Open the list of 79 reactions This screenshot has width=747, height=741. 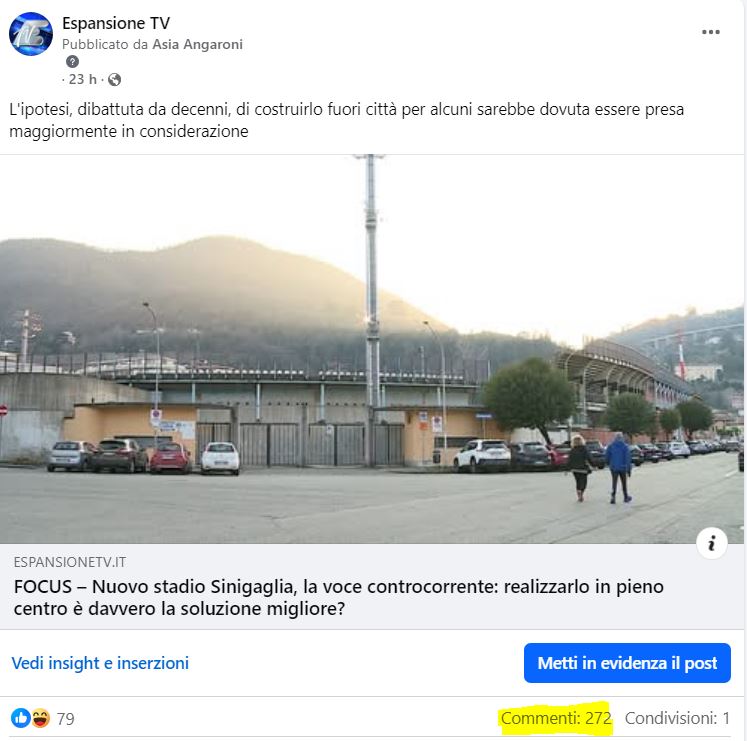(66, 719)
